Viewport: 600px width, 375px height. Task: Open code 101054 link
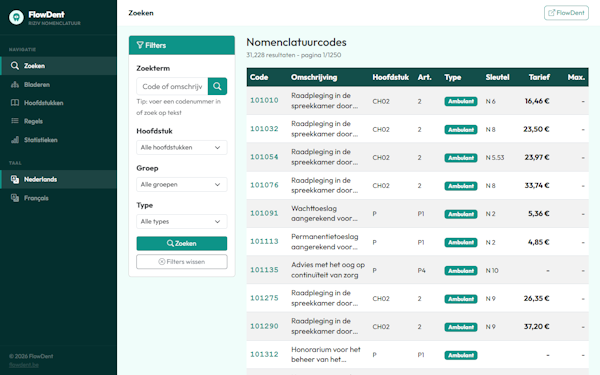(264, 157)
